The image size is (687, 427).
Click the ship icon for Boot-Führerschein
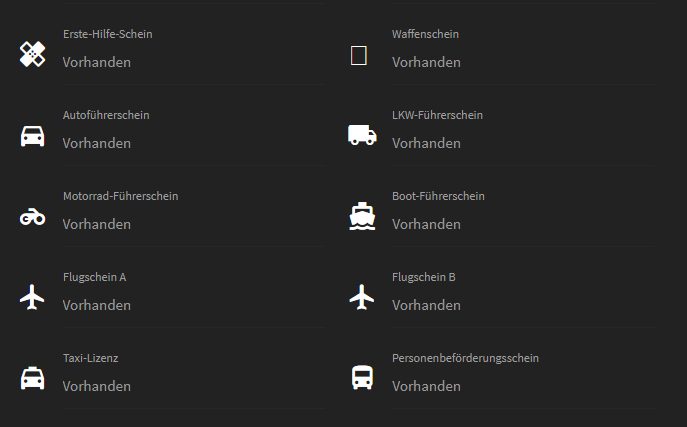pos(362,216)
